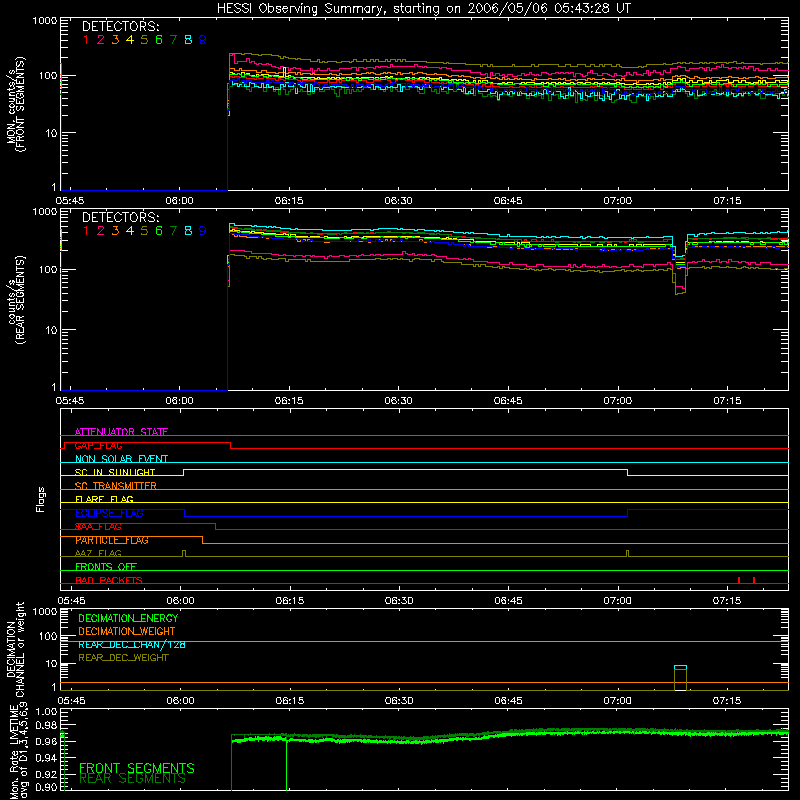Image resolution: width=800 pixels, height=800 pixels.
Task: Click REAR SEGMENTS legend in livetime panel
Action: click(133, 779)
